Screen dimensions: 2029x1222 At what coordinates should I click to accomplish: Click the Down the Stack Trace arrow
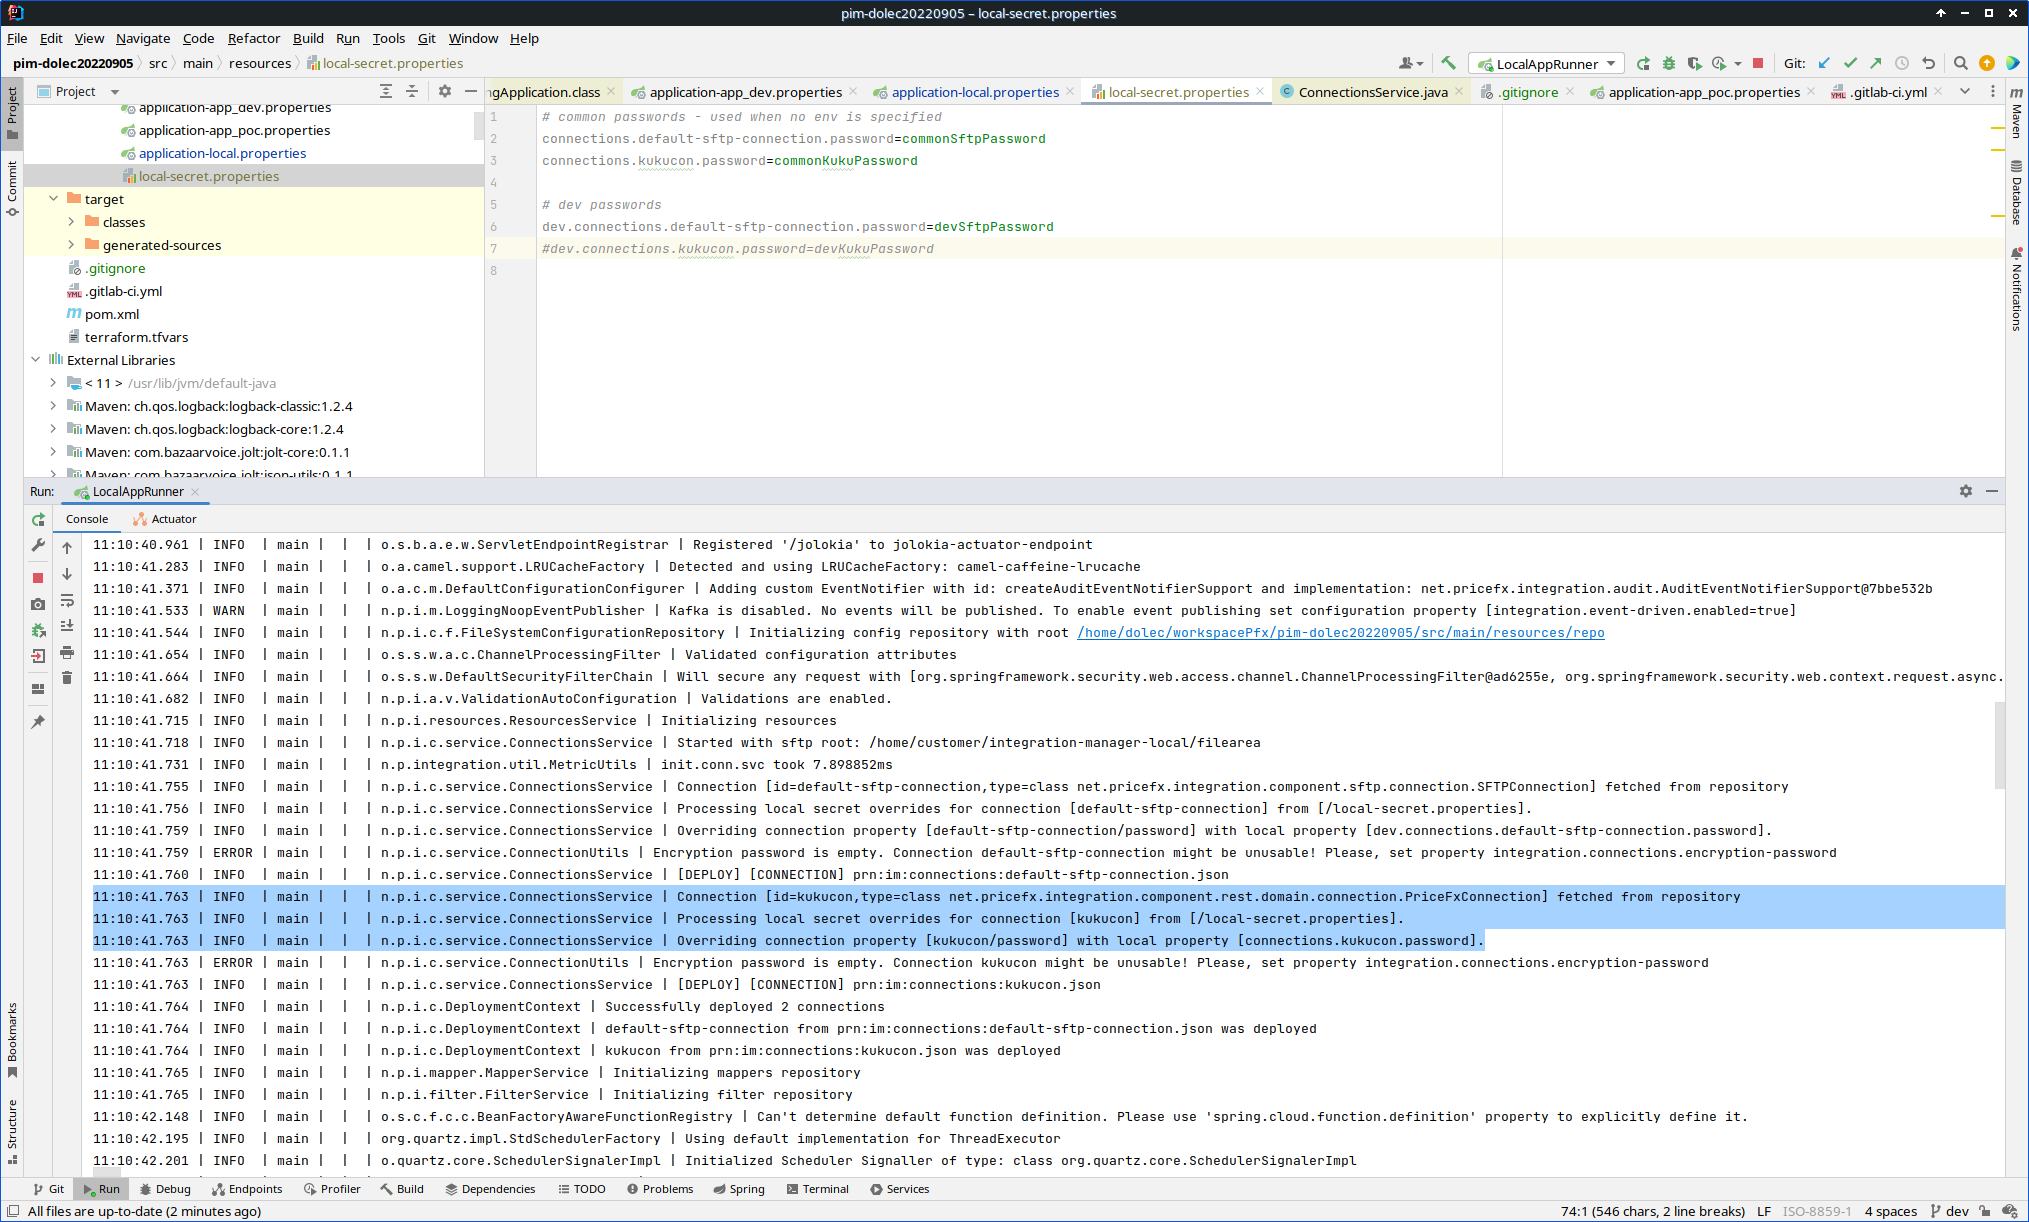click(x=67, y=574)
